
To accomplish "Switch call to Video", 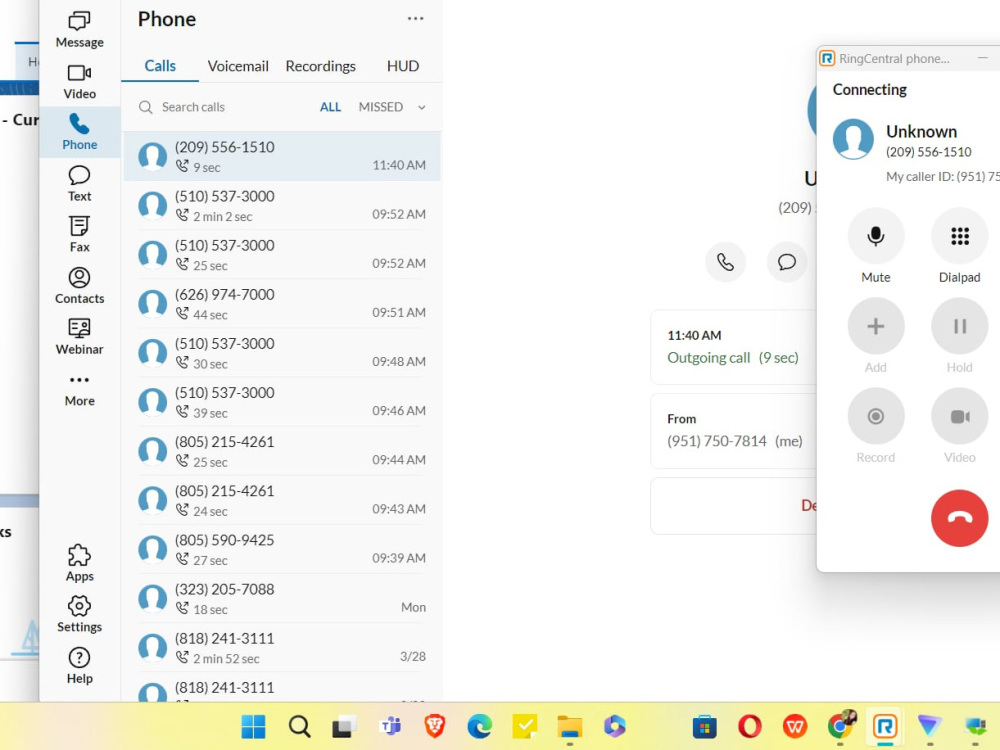I will (959, 416).
